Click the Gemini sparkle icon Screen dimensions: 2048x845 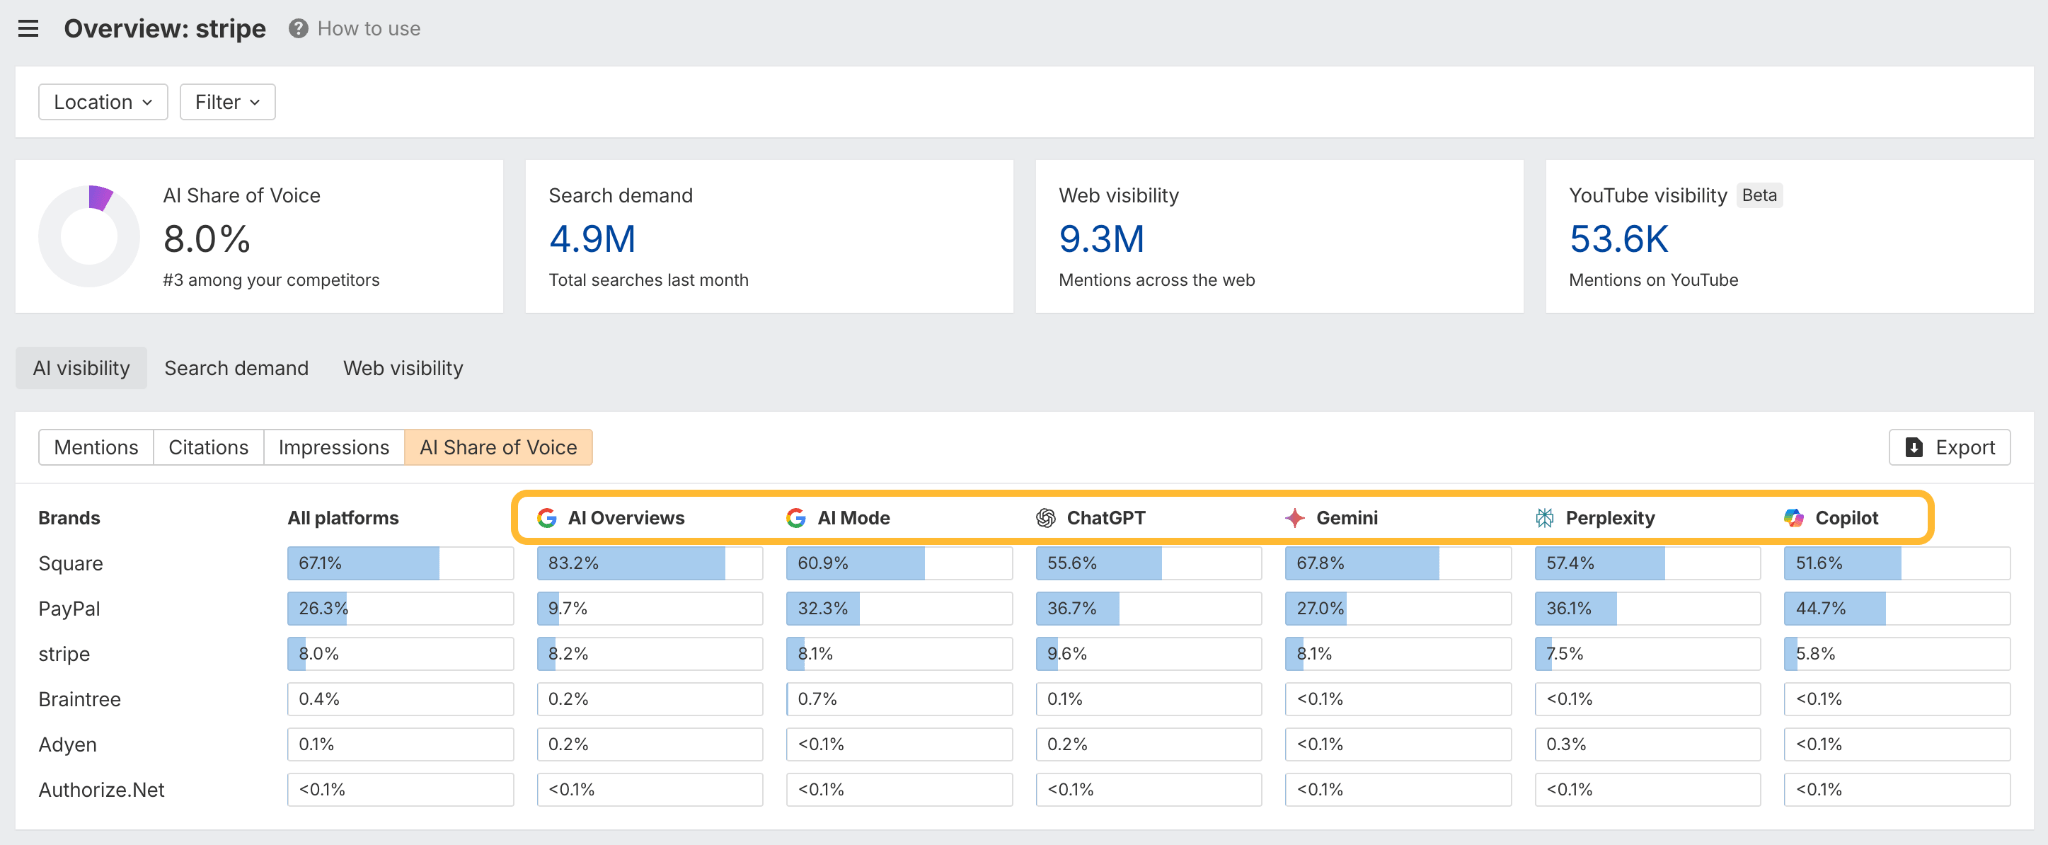point(1295,518)
